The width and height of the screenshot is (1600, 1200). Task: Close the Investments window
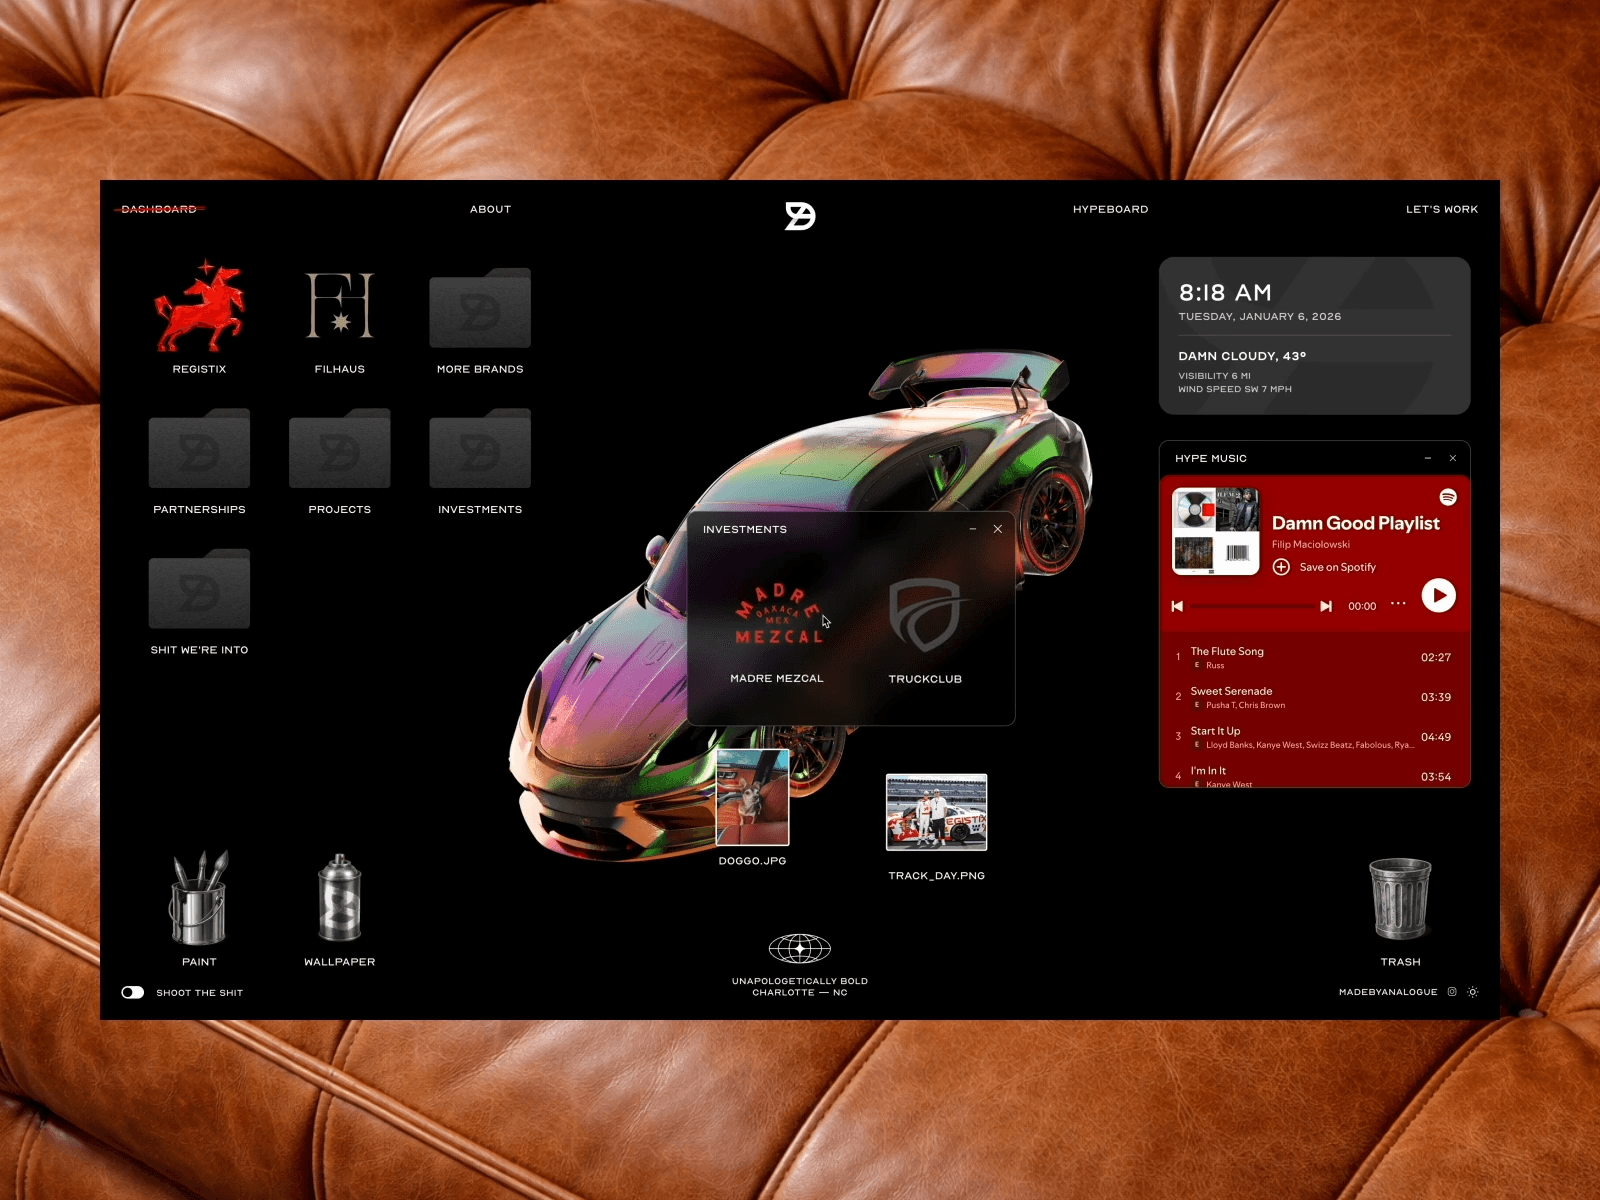(x=998, y=529)
